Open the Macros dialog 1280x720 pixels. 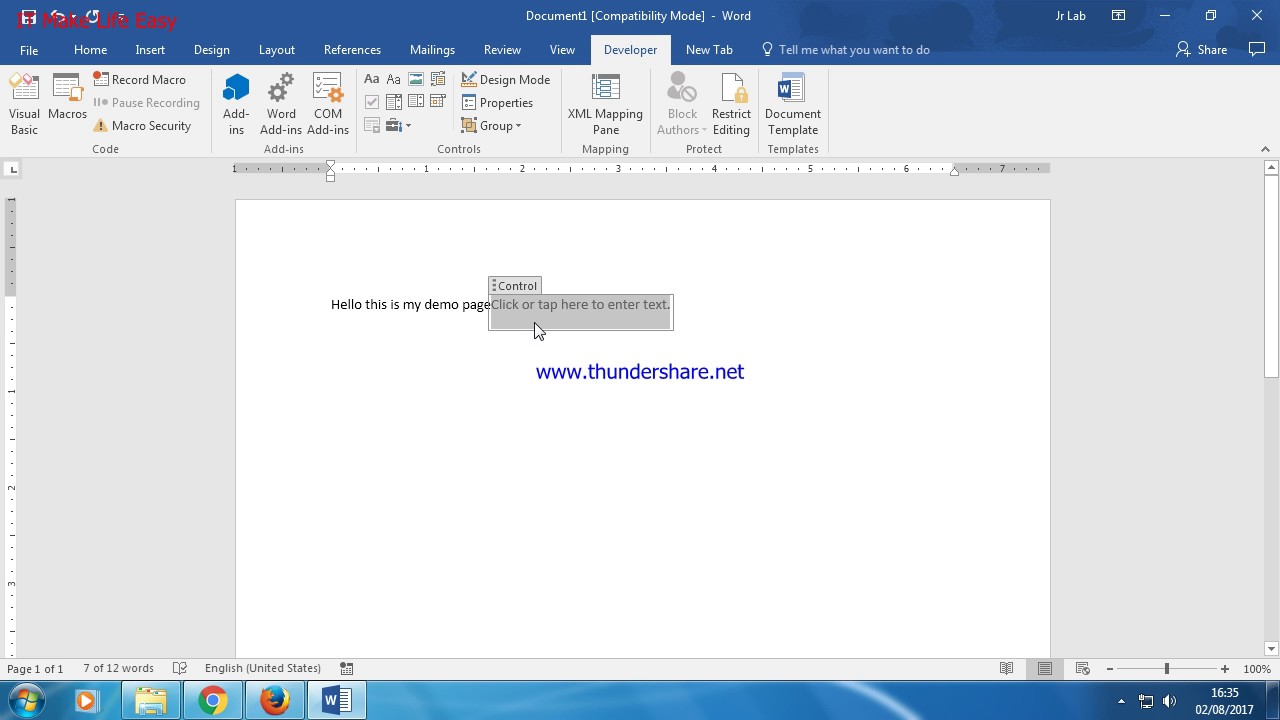pos(67,97)
